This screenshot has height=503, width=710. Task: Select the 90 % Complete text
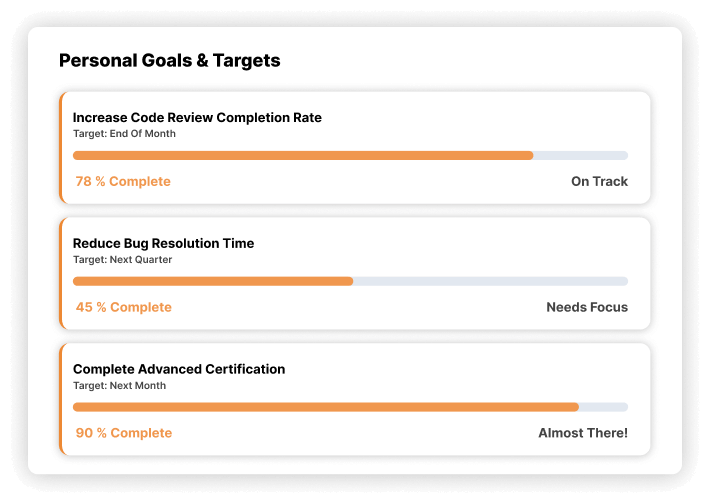pyautogui.click(x=123, y=434)
